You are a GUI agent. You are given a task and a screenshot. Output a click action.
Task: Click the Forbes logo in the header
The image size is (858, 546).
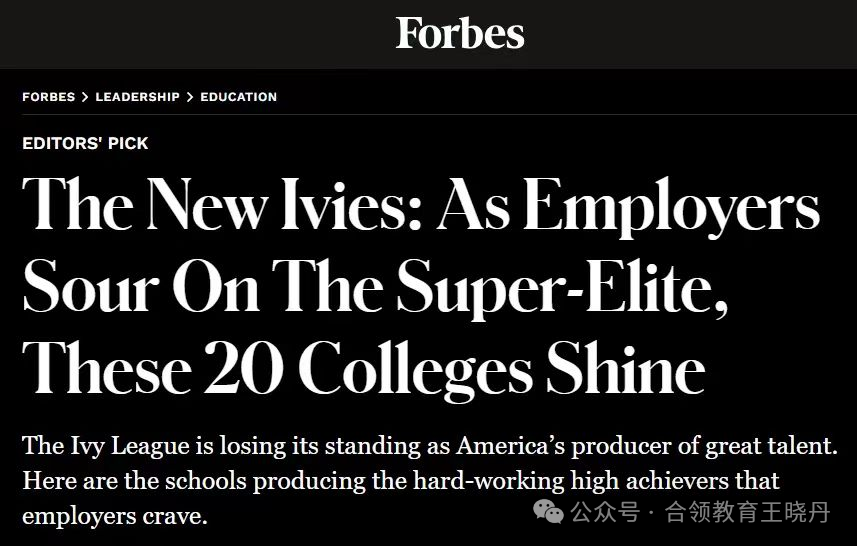460,33
